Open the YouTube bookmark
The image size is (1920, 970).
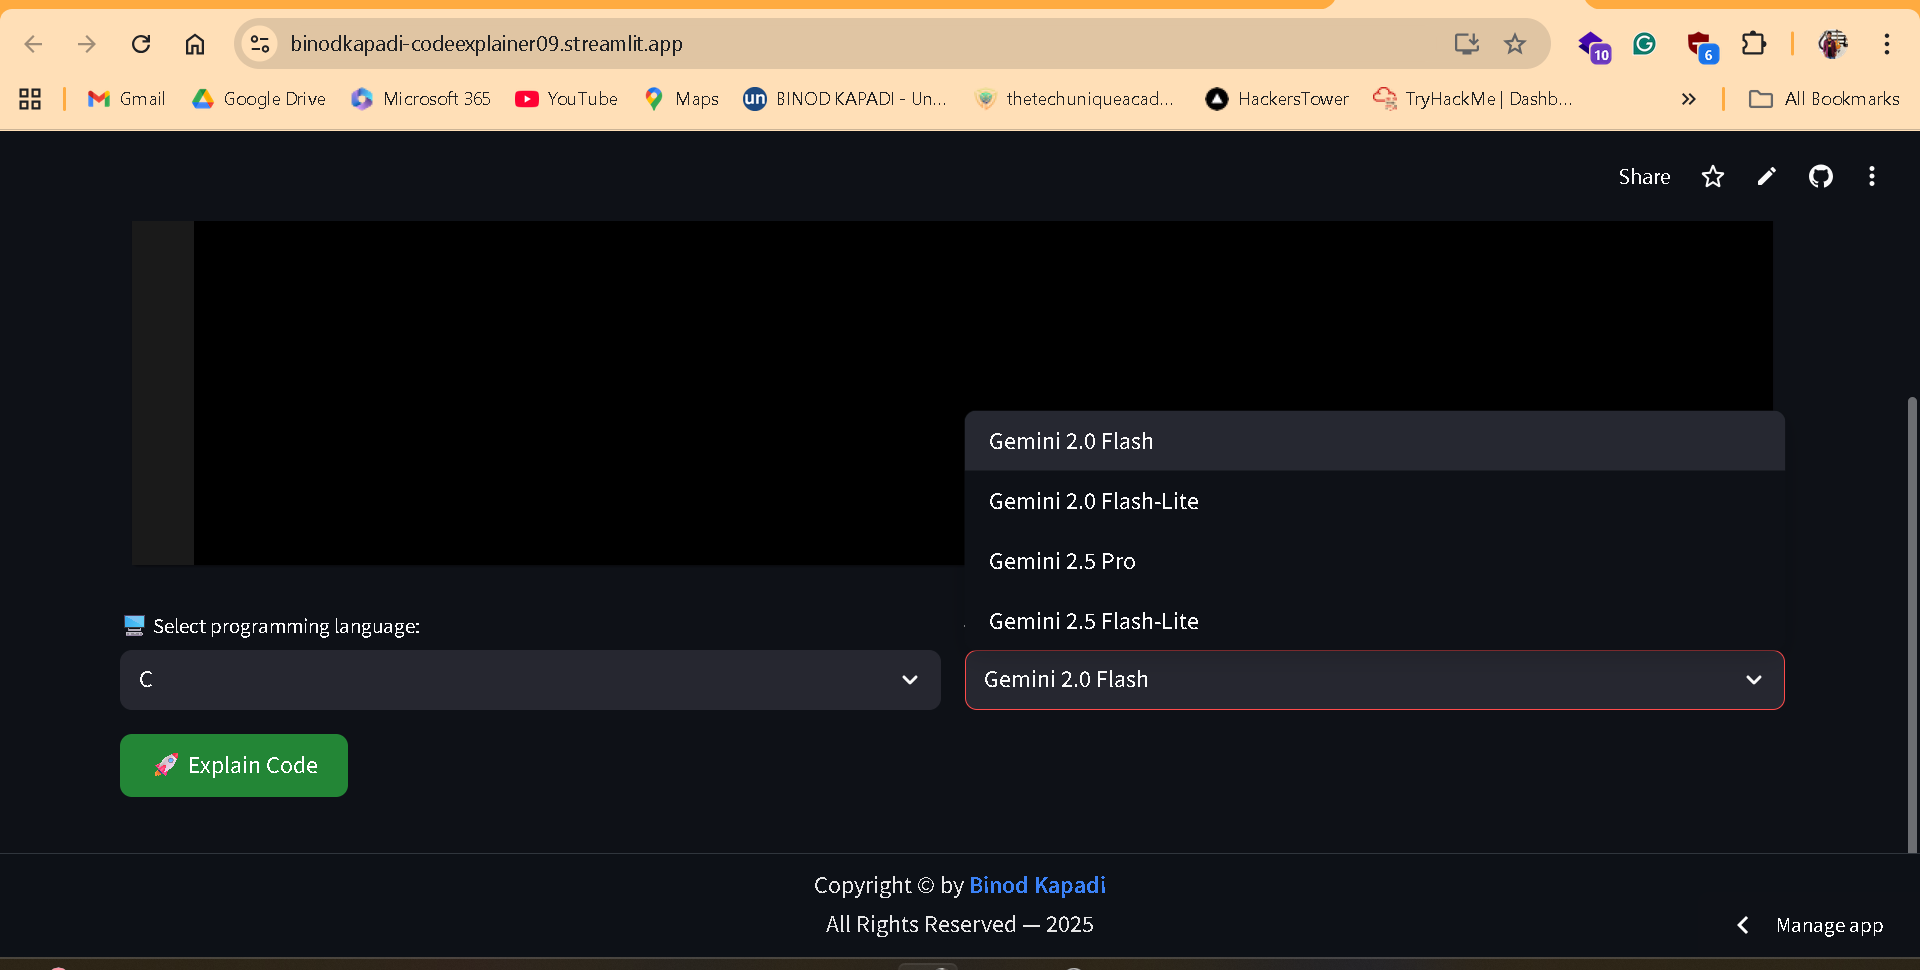coord(566,98)
